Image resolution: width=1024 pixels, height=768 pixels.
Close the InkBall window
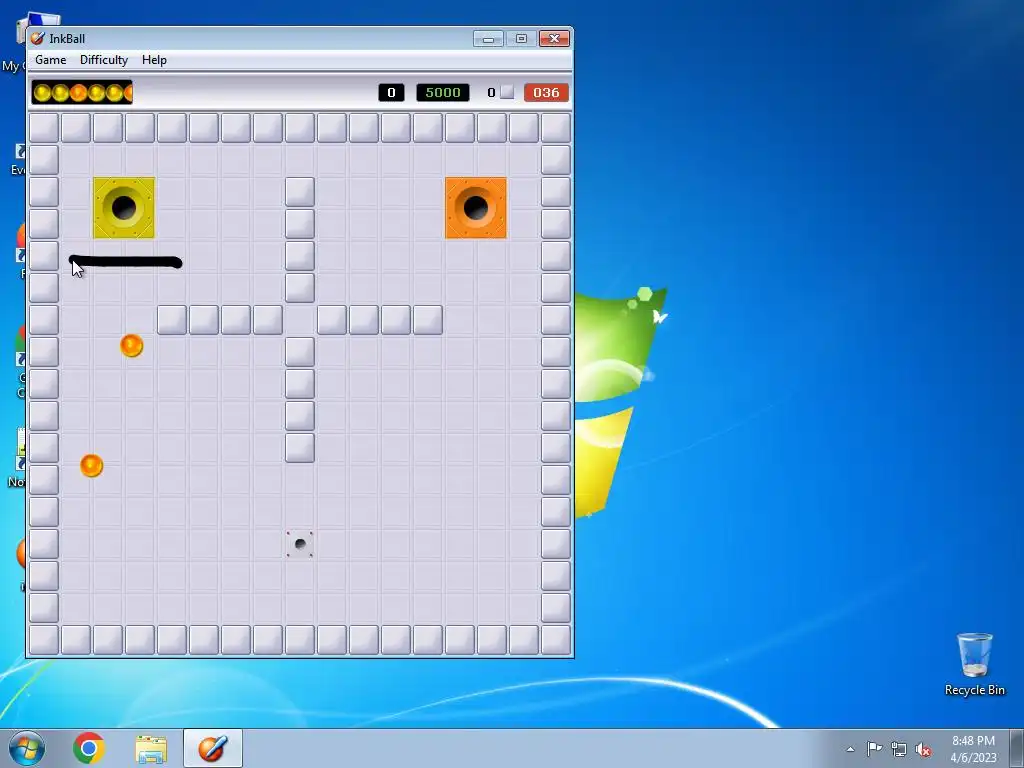click(x=554, y=39)
